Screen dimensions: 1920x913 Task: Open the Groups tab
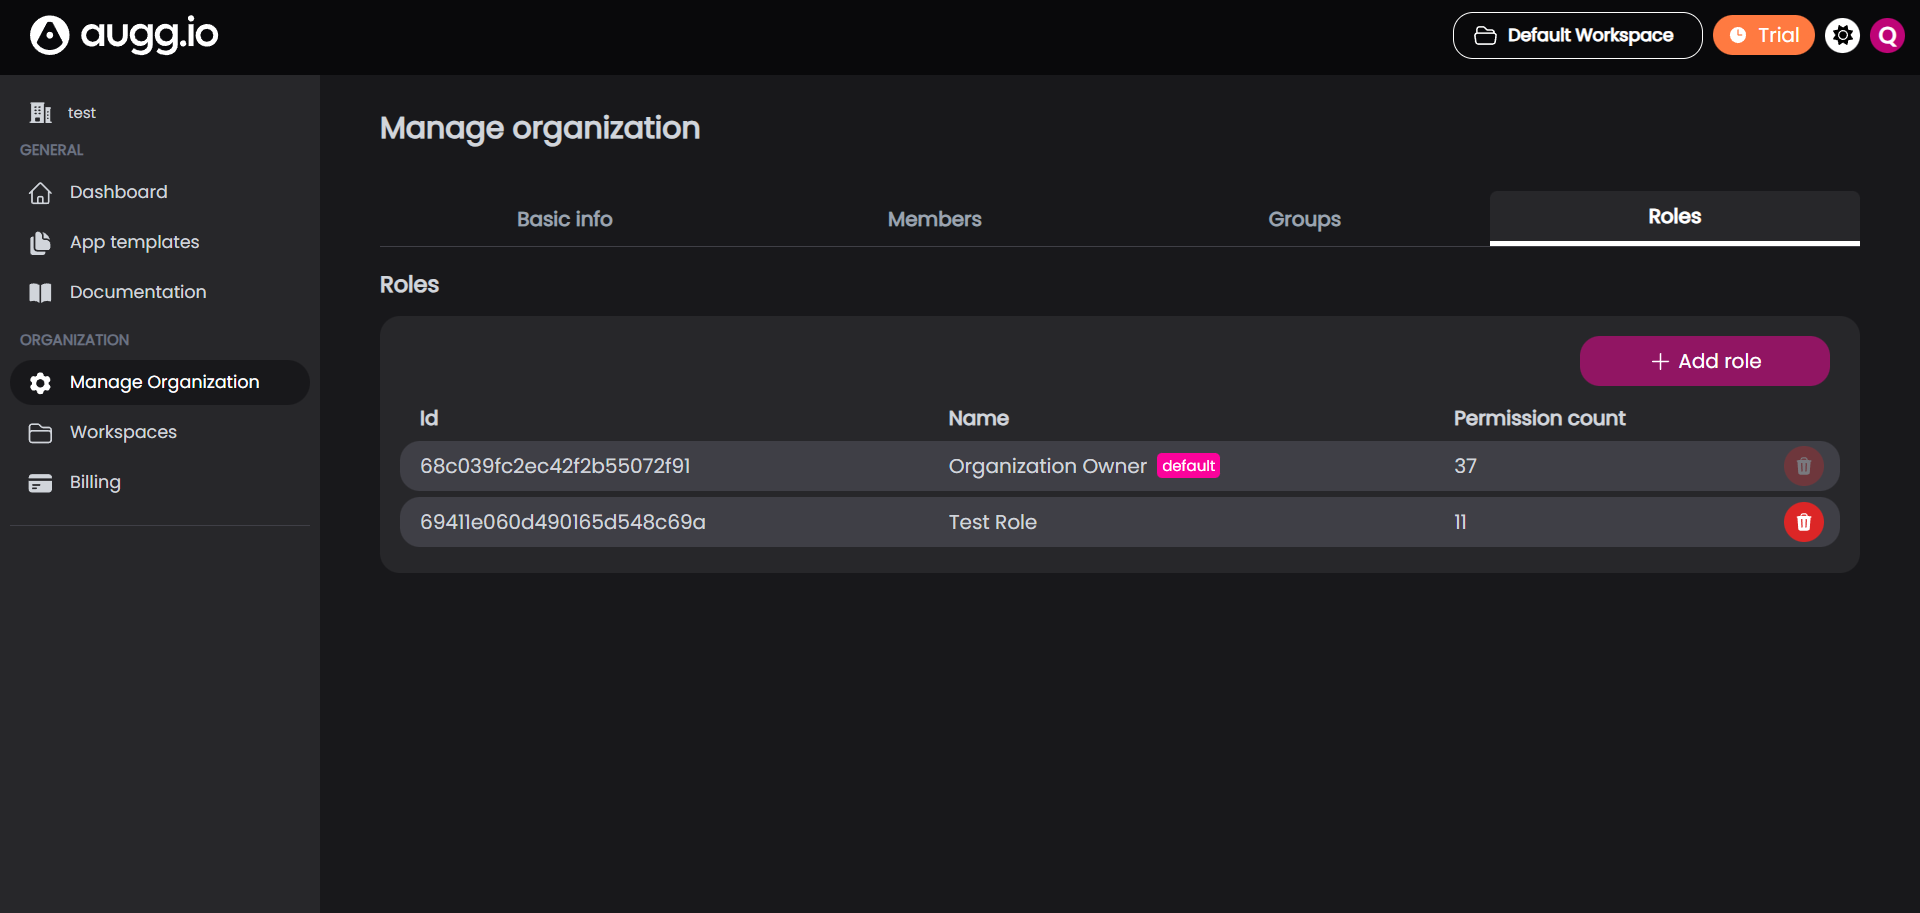tap(1304, 219)
